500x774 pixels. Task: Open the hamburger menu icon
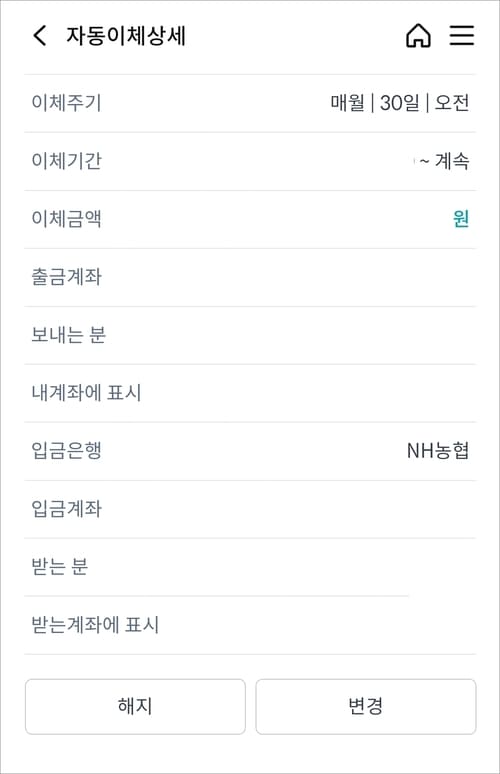[462, 36]
